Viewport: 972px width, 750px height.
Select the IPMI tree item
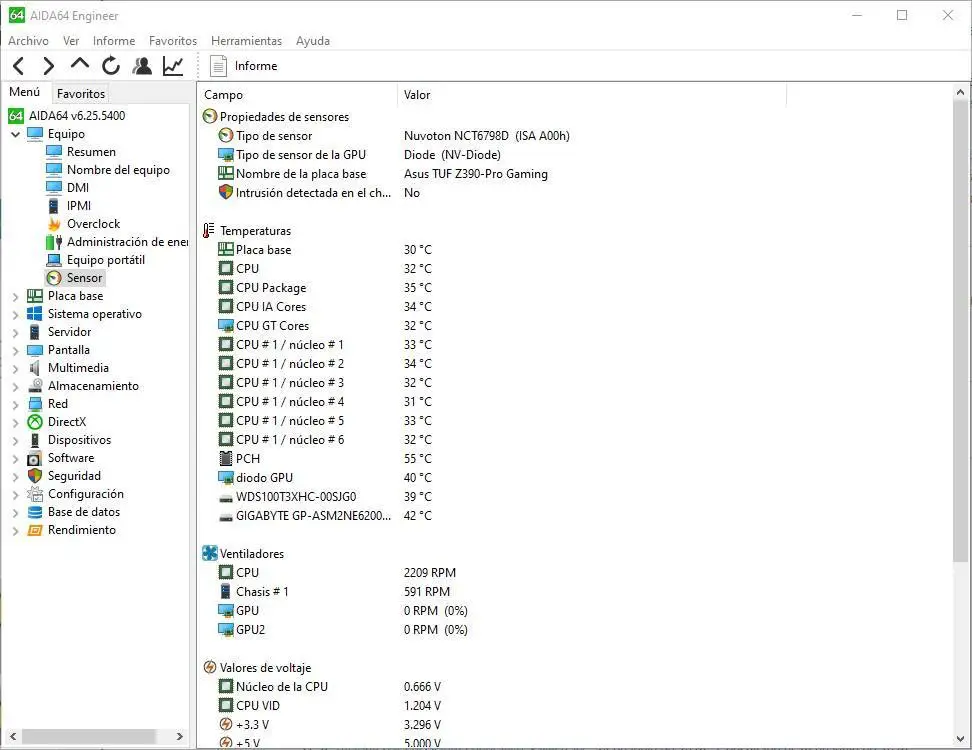click(x=79, y=206)
